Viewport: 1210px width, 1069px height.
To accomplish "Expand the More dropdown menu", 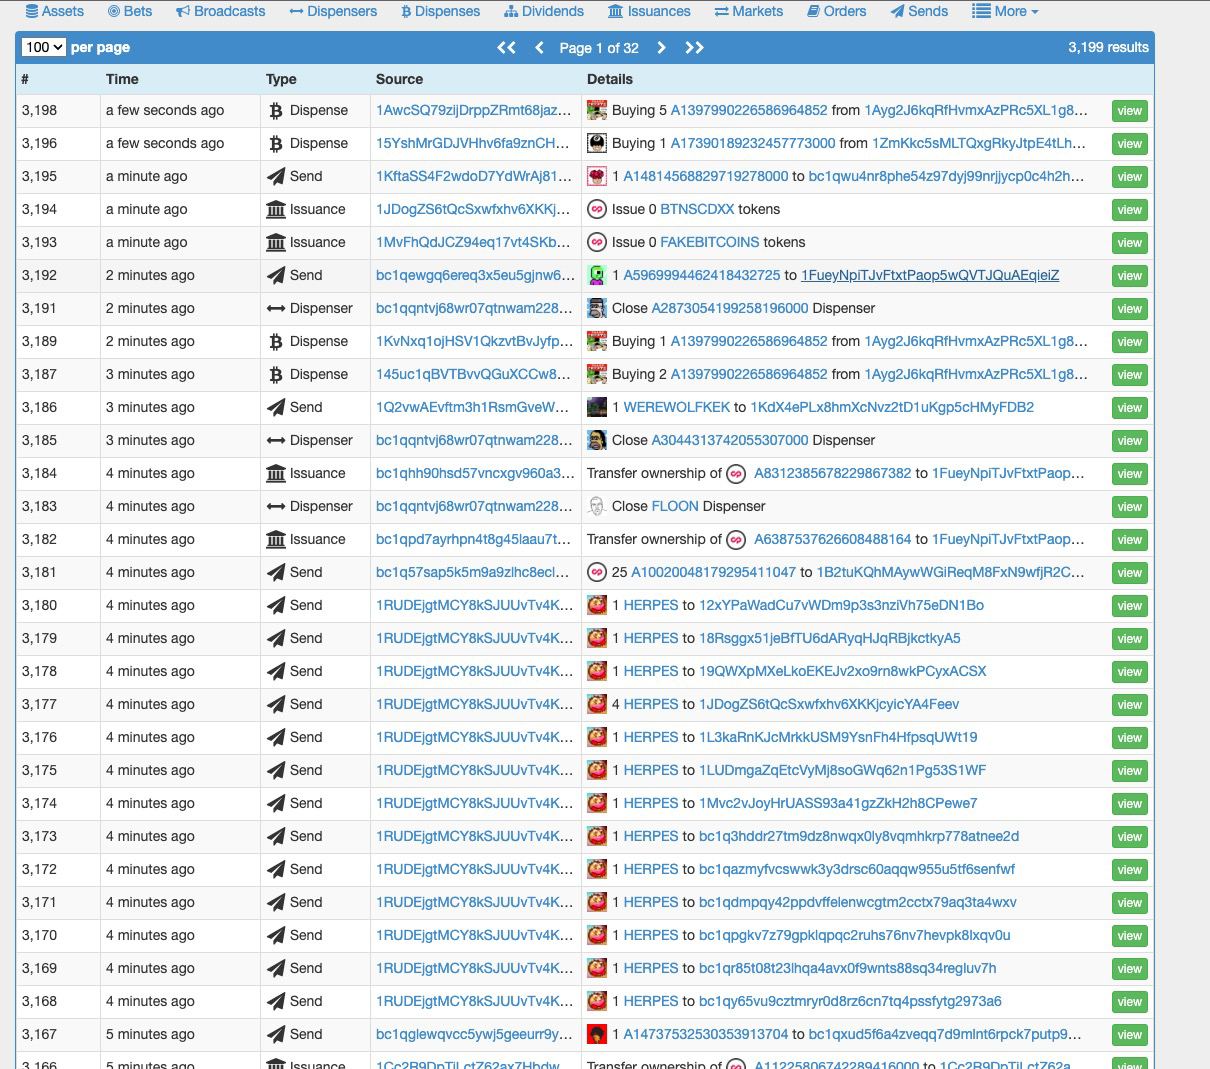I will click(x=1005, y=11).
